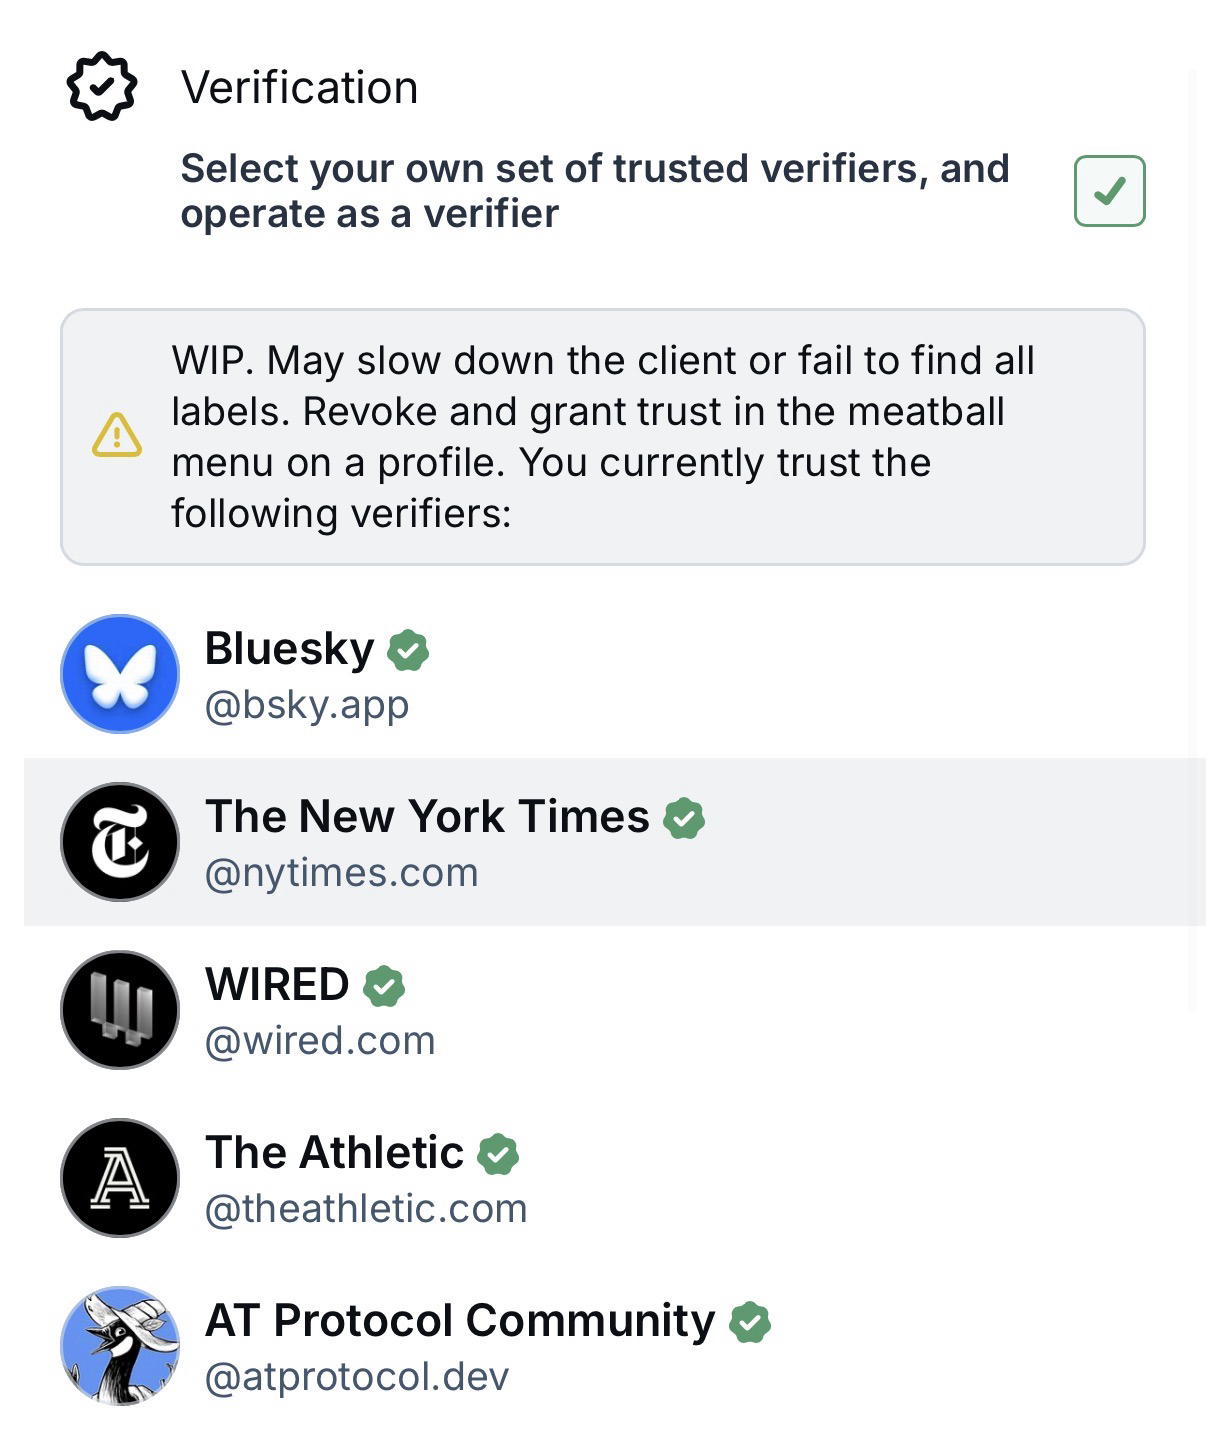Click the WIP warning notice box
The image size is (1206, 1453).
602,437
